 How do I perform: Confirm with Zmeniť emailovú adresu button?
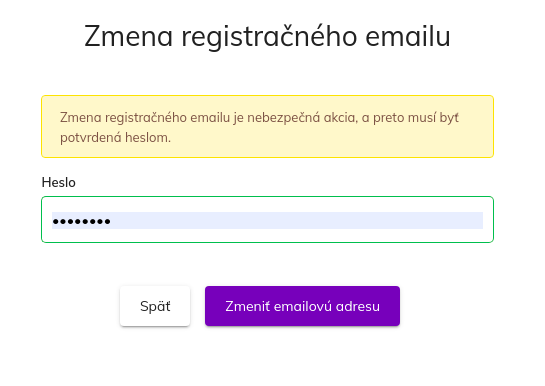tap(302, 306)
